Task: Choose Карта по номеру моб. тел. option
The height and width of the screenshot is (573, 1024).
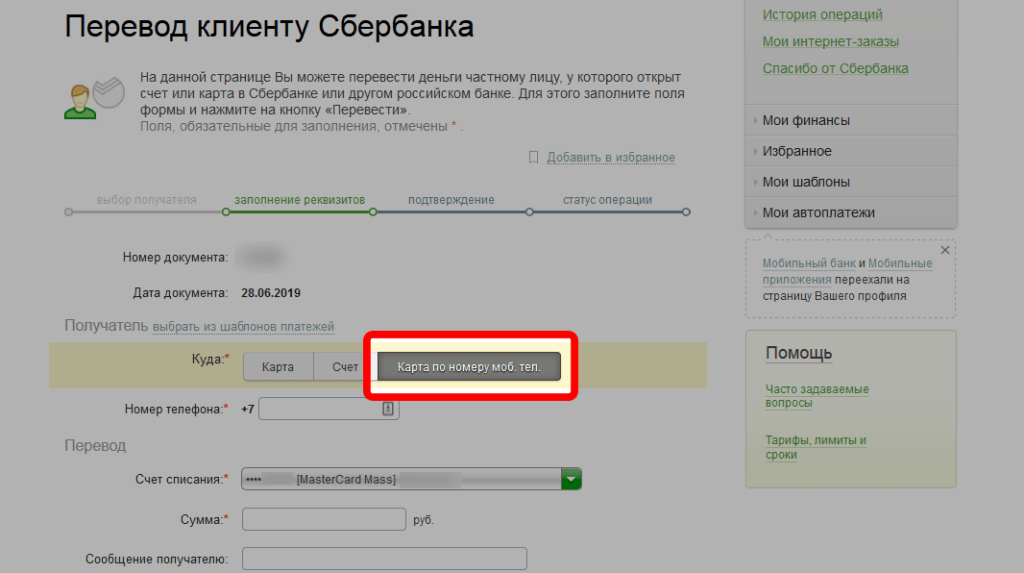Action: coord(469,367)
